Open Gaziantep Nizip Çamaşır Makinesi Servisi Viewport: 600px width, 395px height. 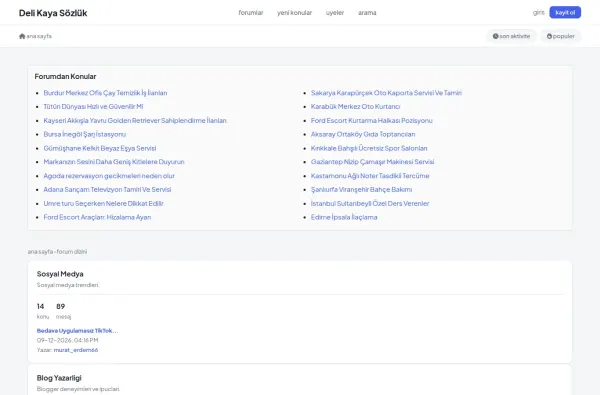coord(373,162)
